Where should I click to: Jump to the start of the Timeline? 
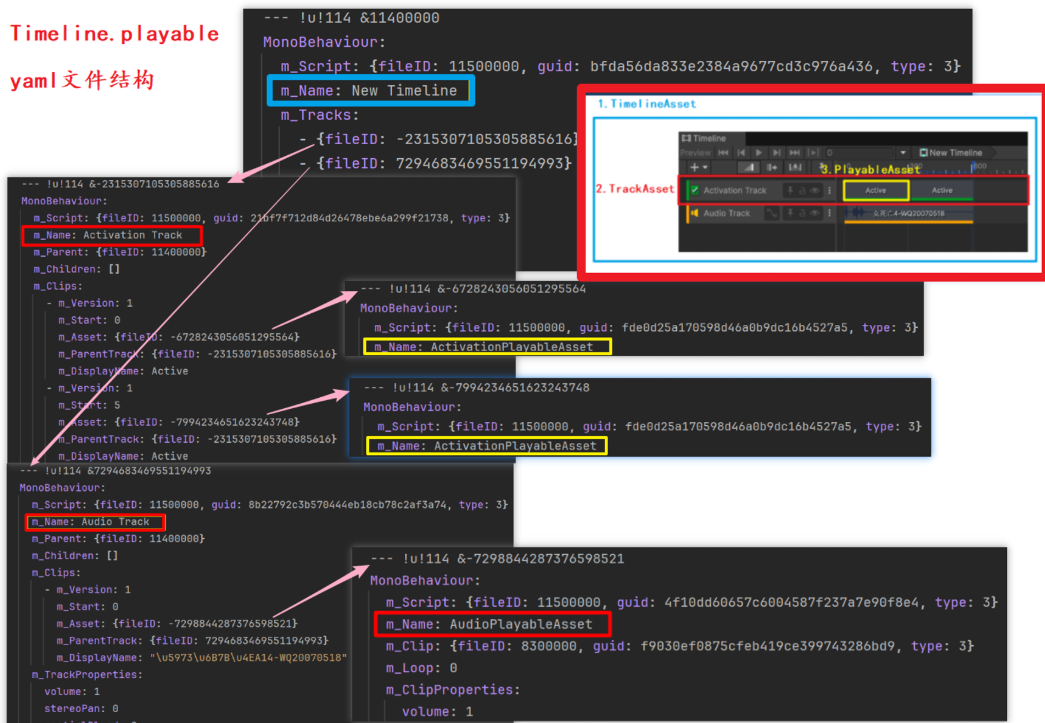click(723, 152)
